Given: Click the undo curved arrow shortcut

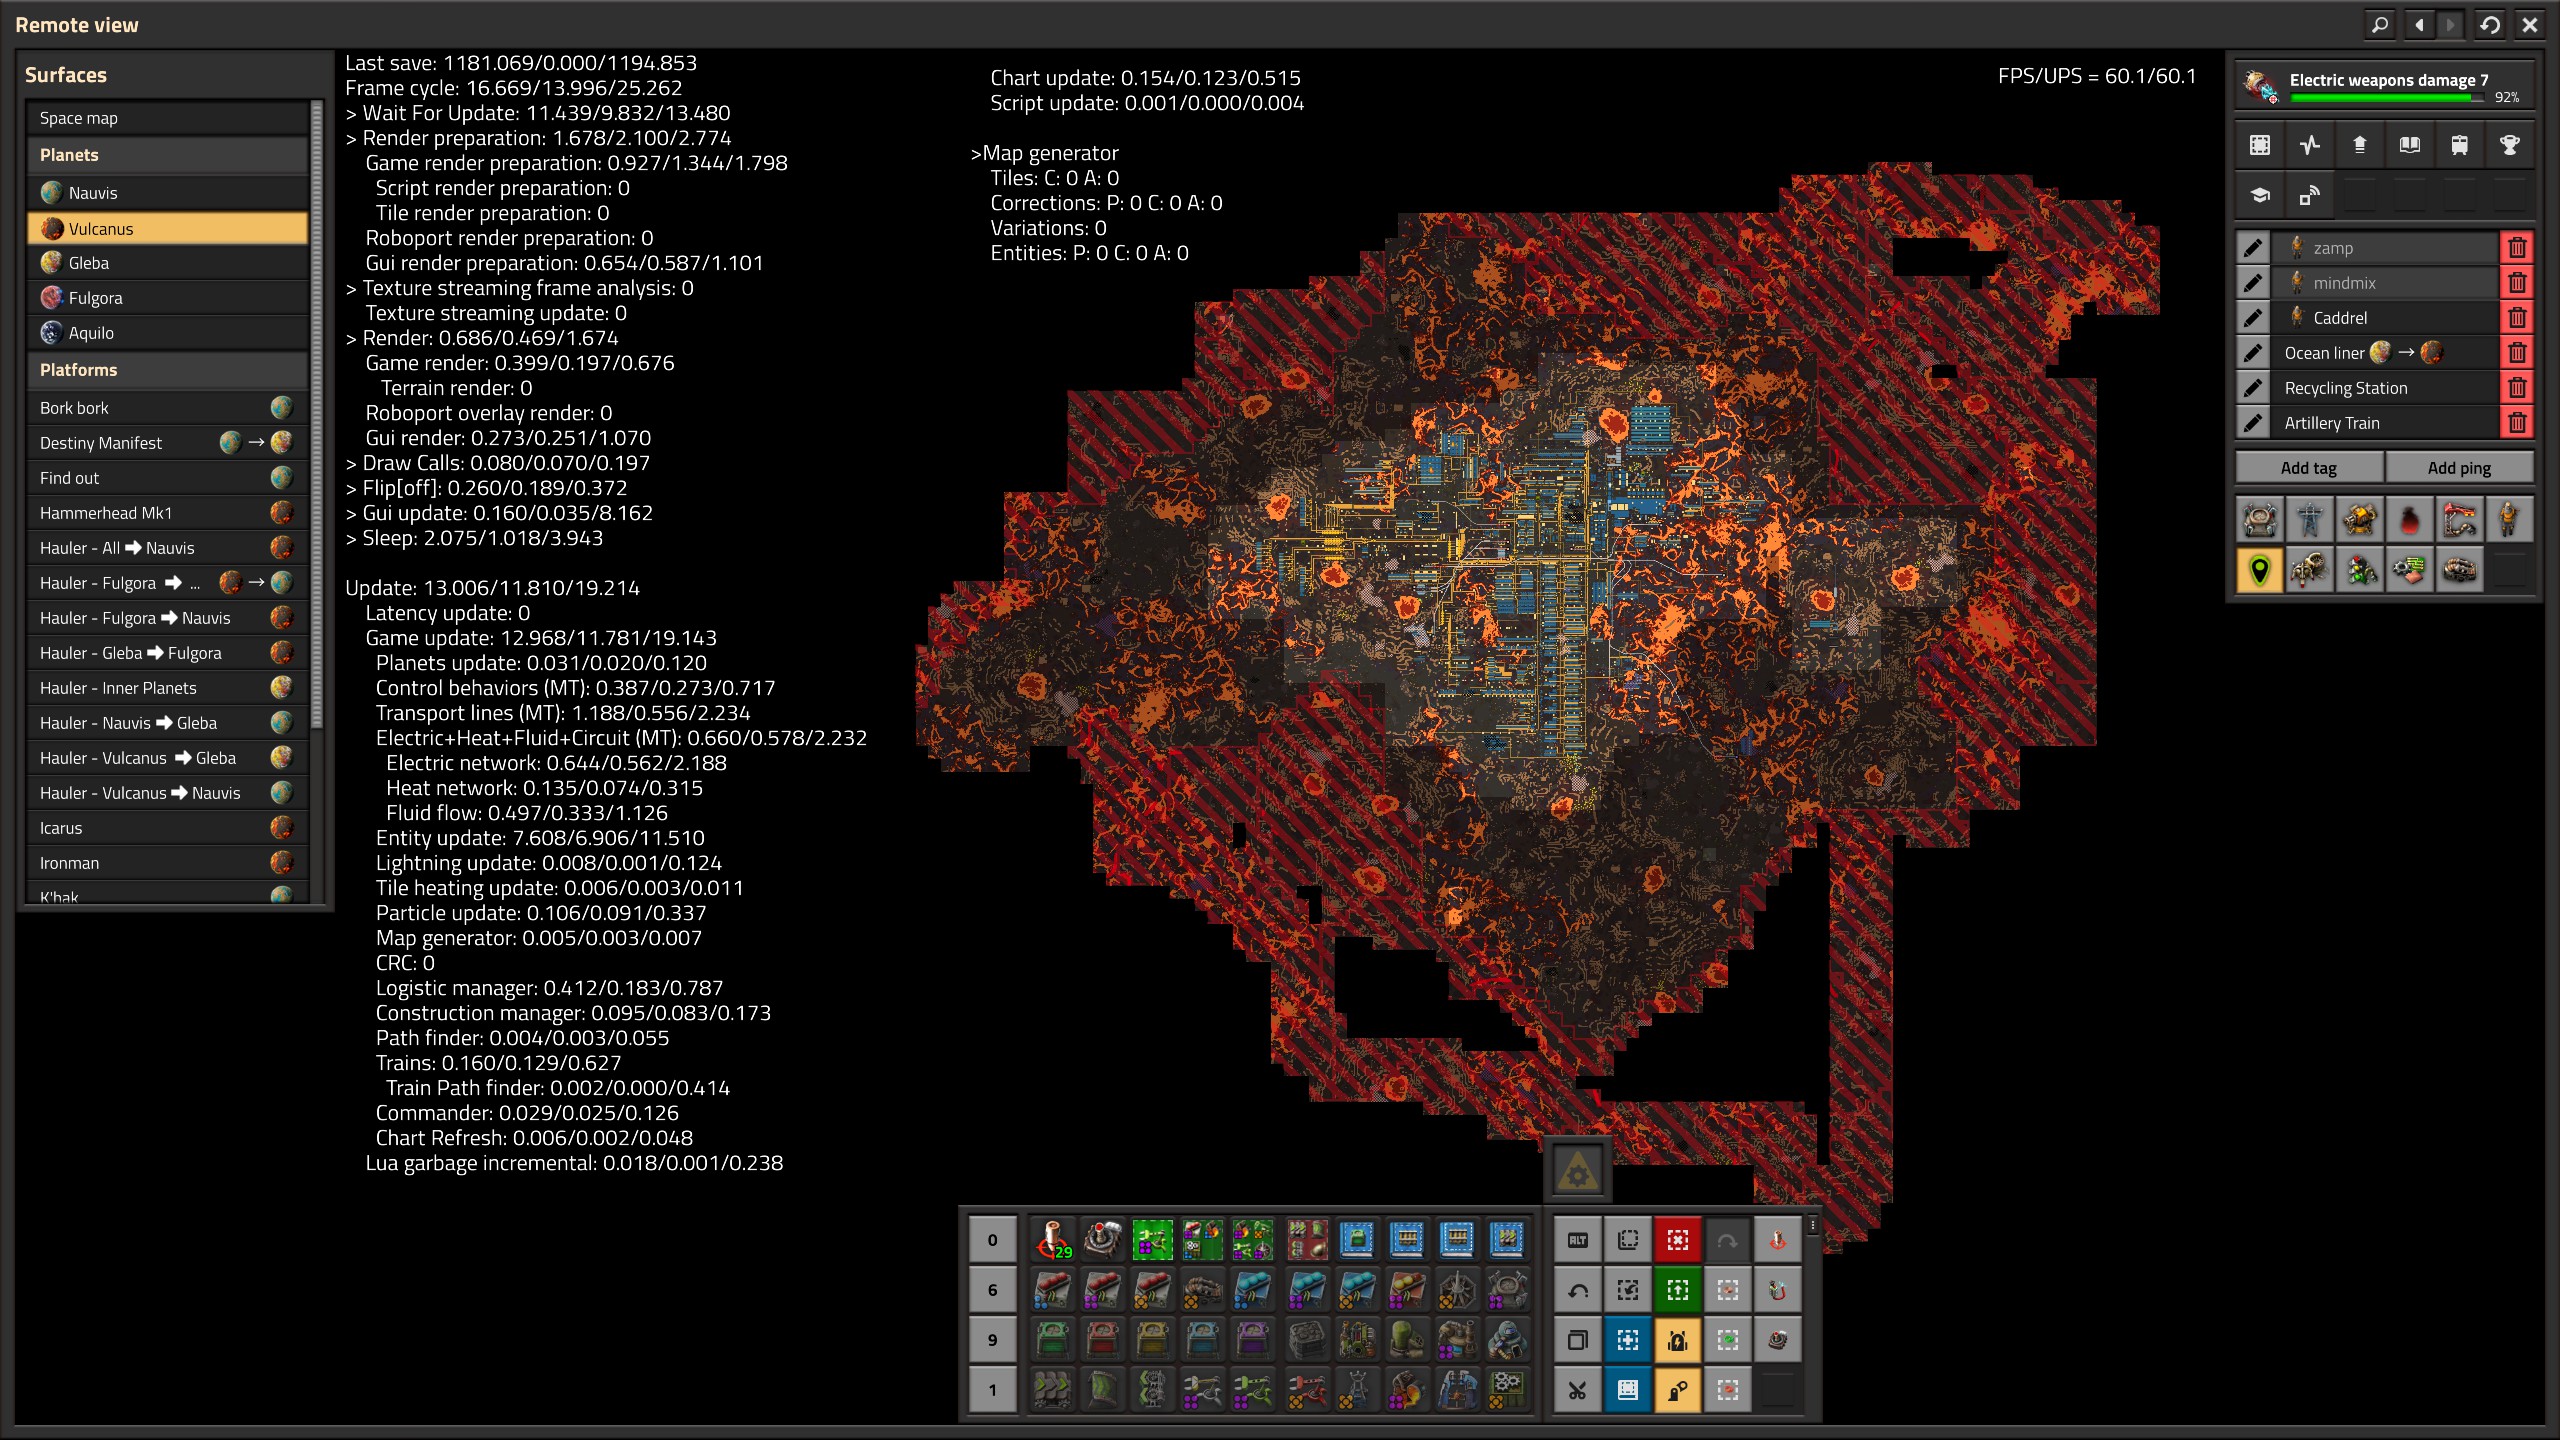Looking at the screenshot, I should (x=1577, y=1290).
